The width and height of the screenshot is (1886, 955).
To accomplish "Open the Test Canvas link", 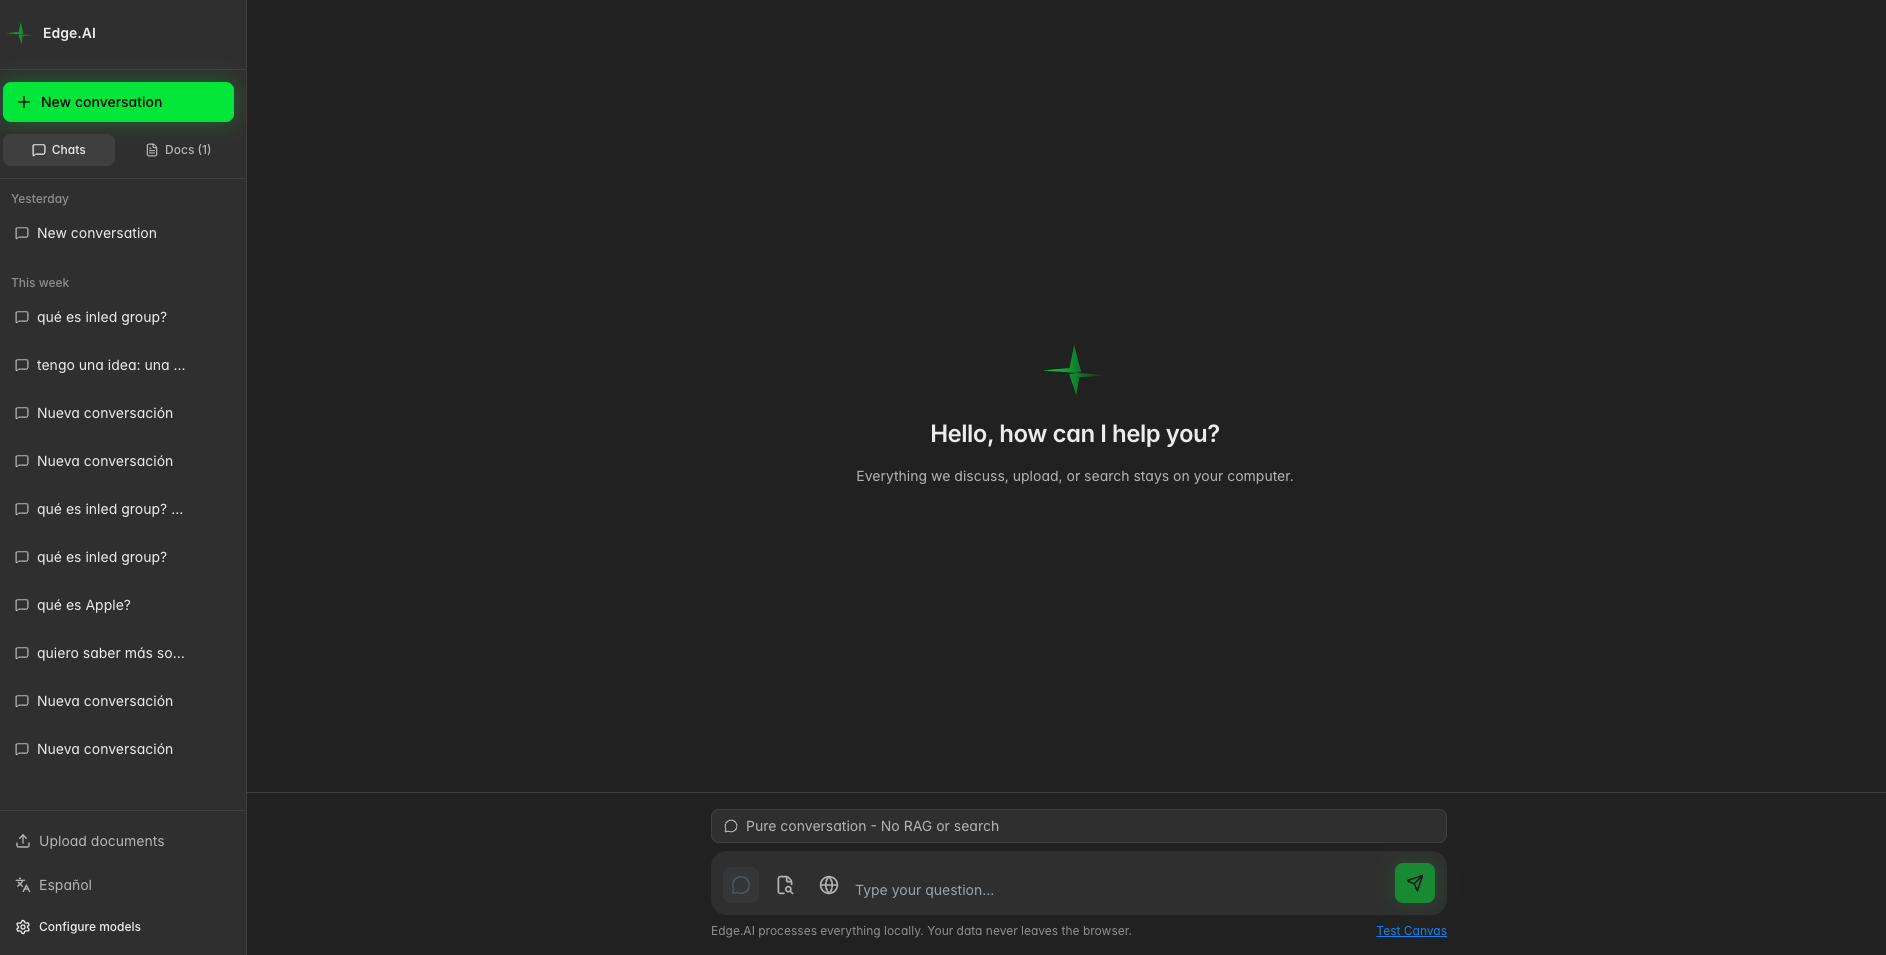I will tap(1411, 931).
